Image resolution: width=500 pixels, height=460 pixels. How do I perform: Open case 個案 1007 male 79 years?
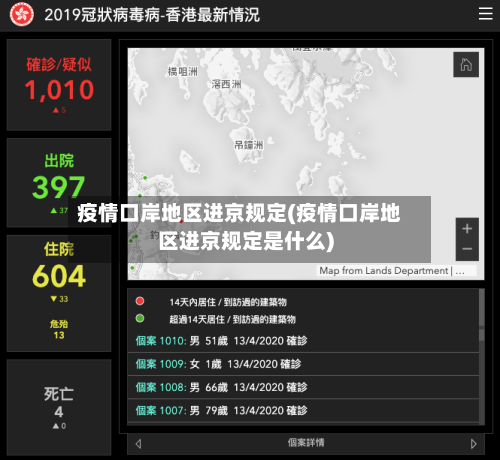pos(303,411)
